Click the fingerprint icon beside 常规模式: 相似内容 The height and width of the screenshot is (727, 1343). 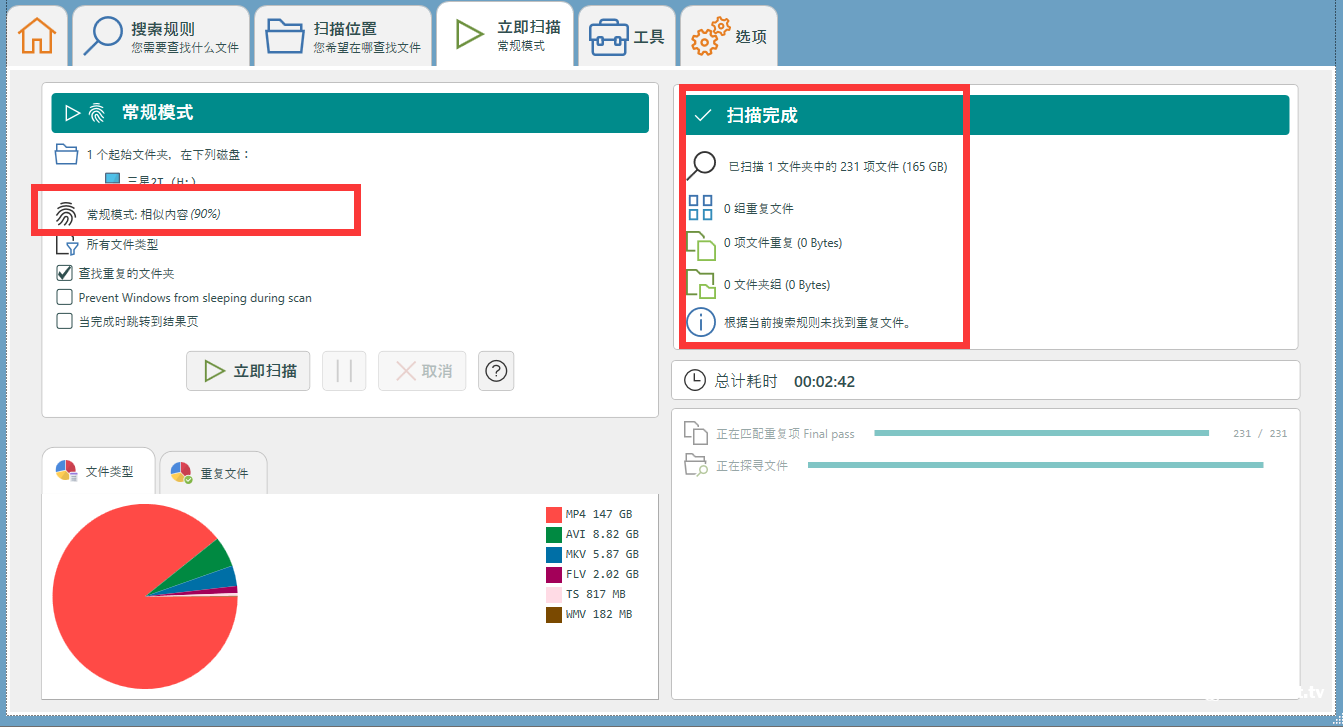(x=66, y=213)
